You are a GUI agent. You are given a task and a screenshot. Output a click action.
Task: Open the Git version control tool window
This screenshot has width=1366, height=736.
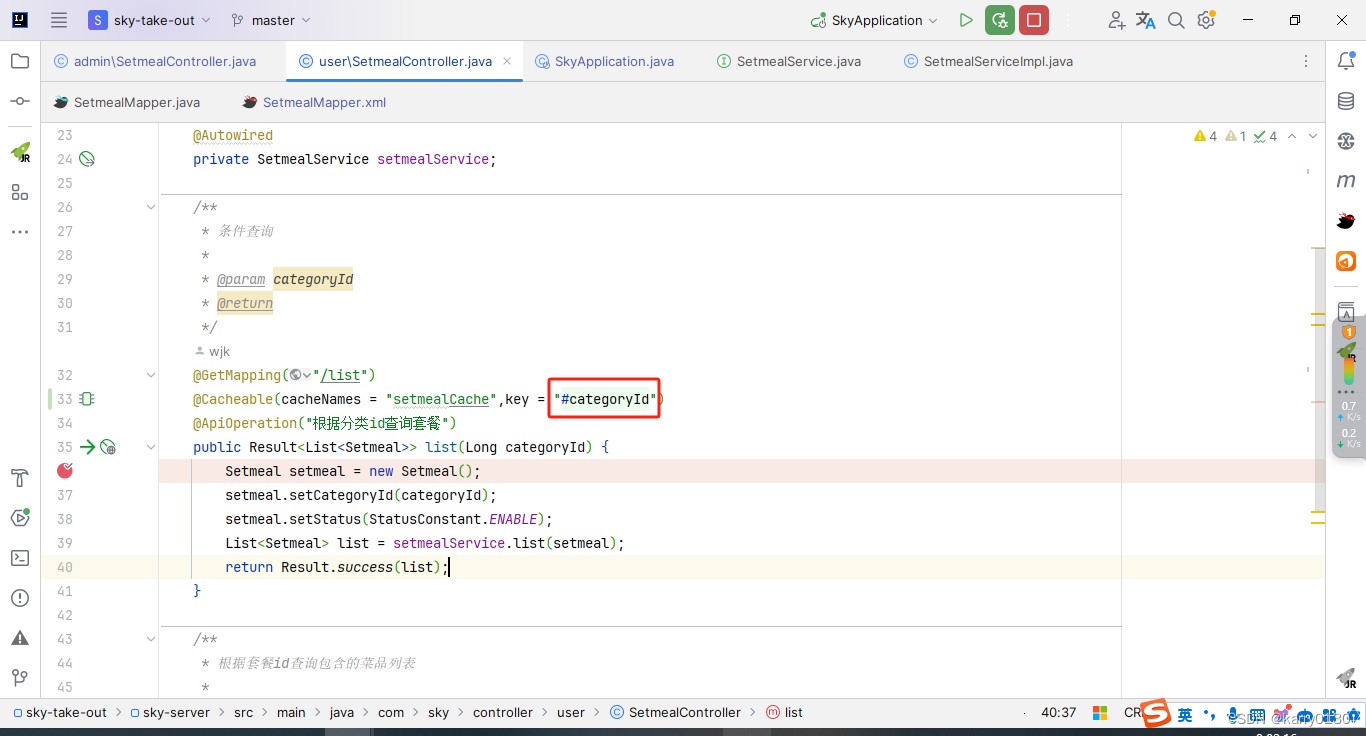tap(20, 677)
